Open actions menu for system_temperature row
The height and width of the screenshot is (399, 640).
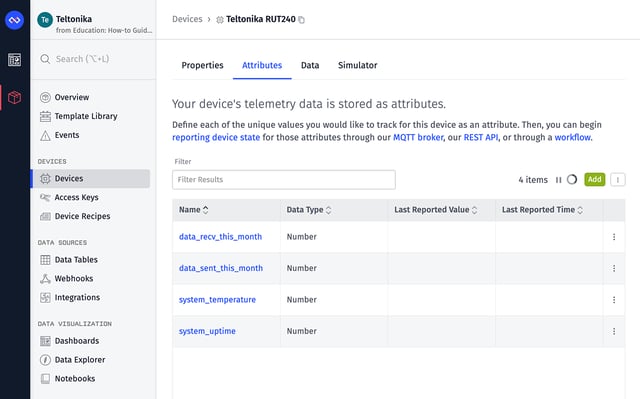click(x=614, y=299)
